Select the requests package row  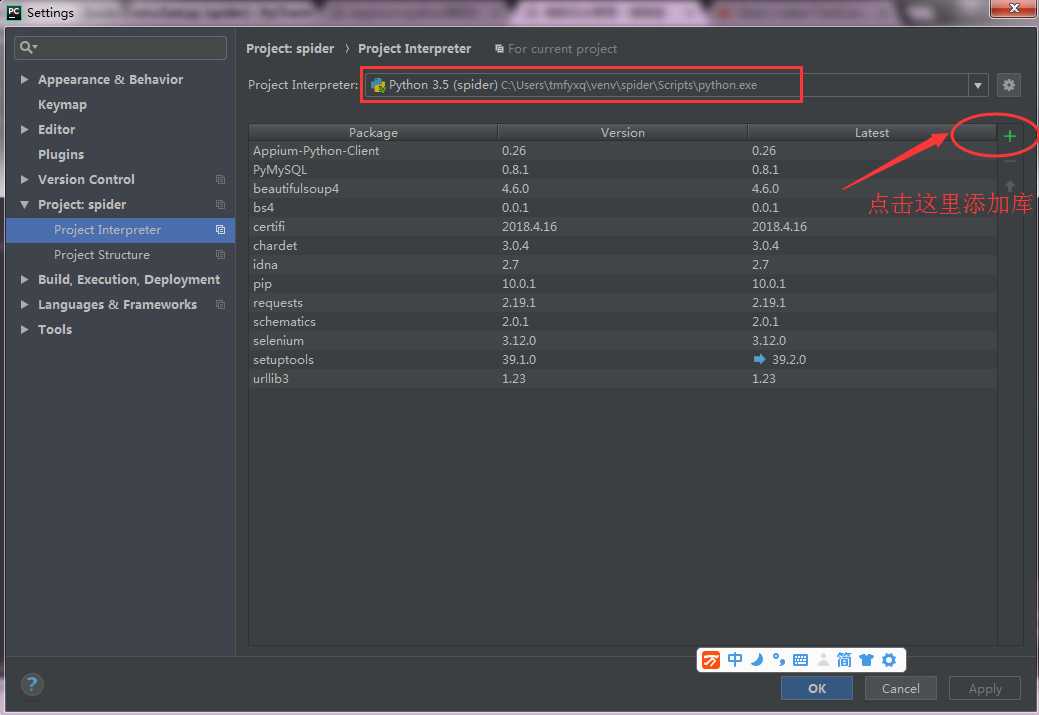pos(622,303)
